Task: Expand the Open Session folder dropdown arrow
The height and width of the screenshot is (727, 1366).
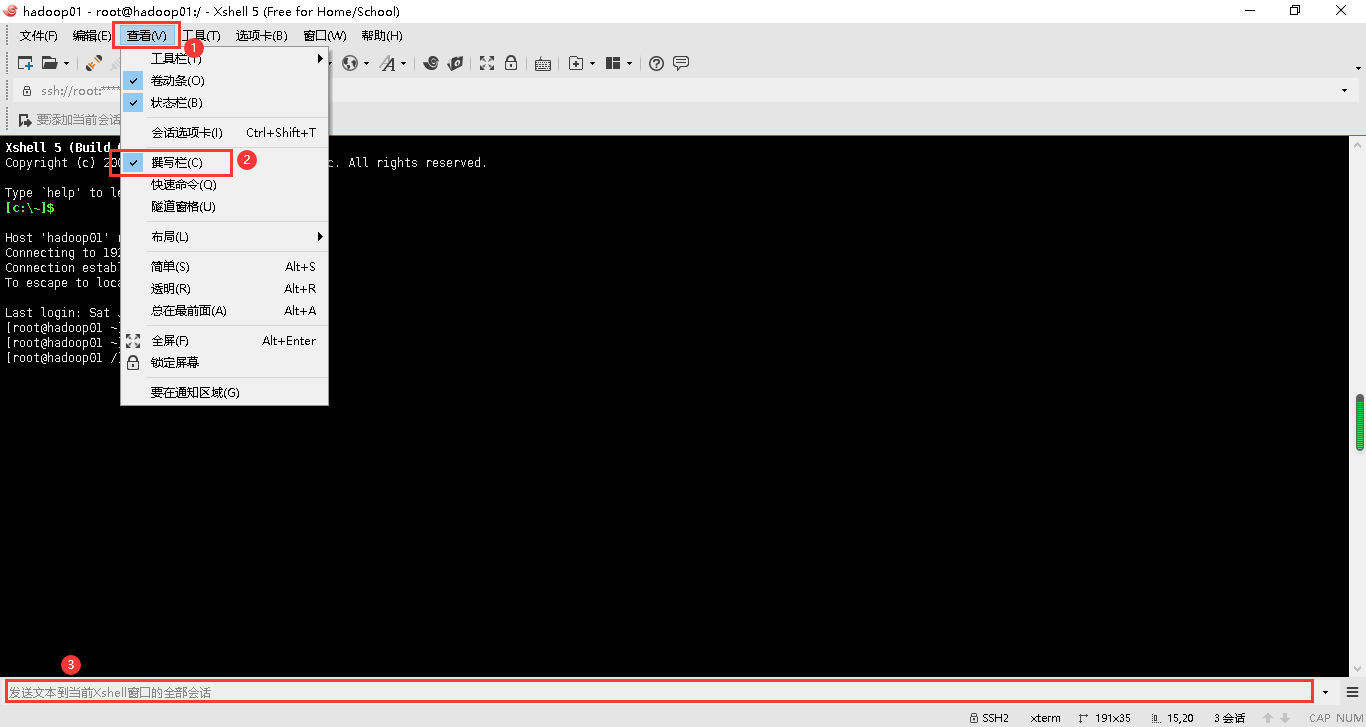Action: (66, 63)
